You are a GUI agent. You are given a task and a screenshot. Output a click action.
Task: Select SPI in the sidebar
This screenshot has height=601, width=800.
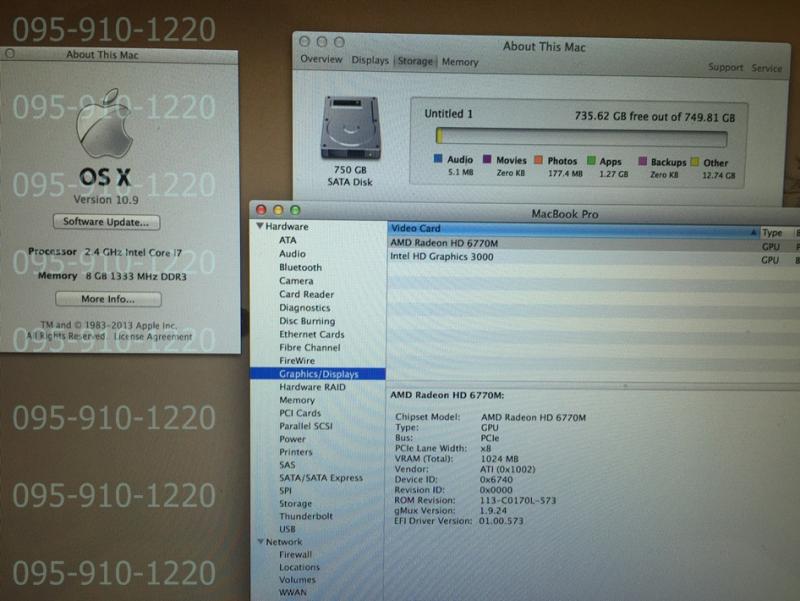tap(285, 491)
